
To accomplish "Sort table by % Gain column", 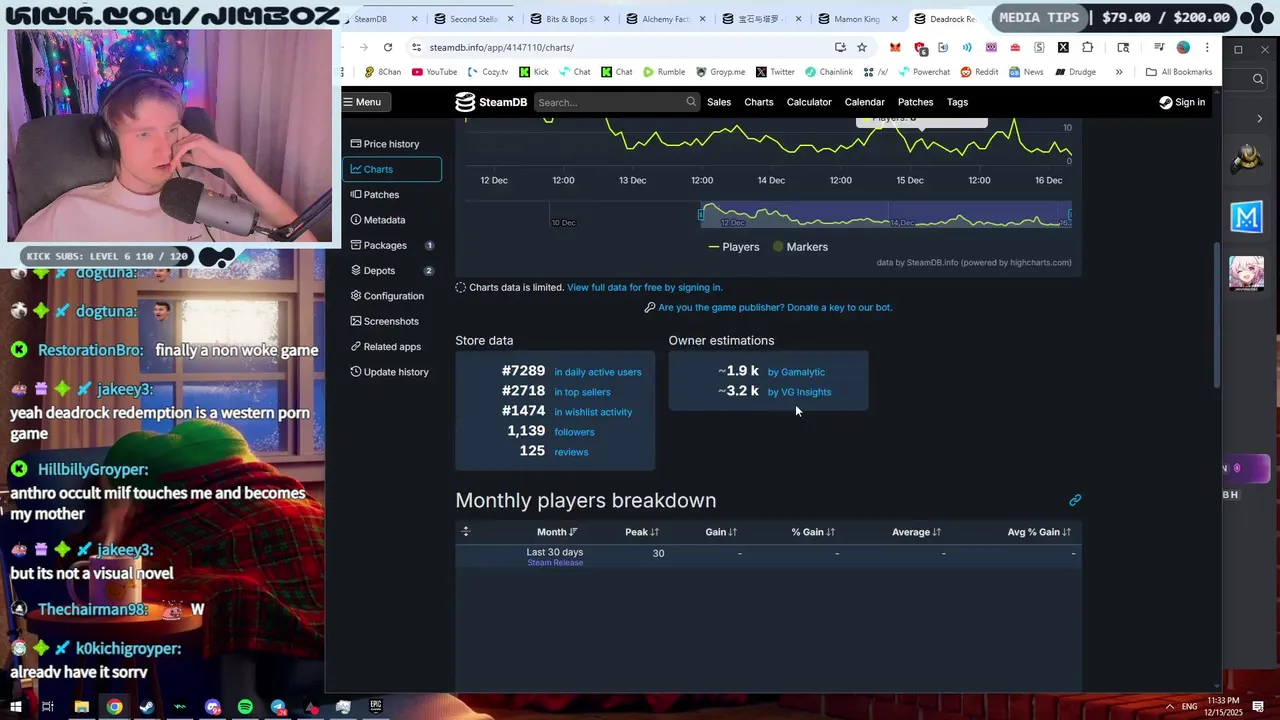I will (x=813, y=532).
